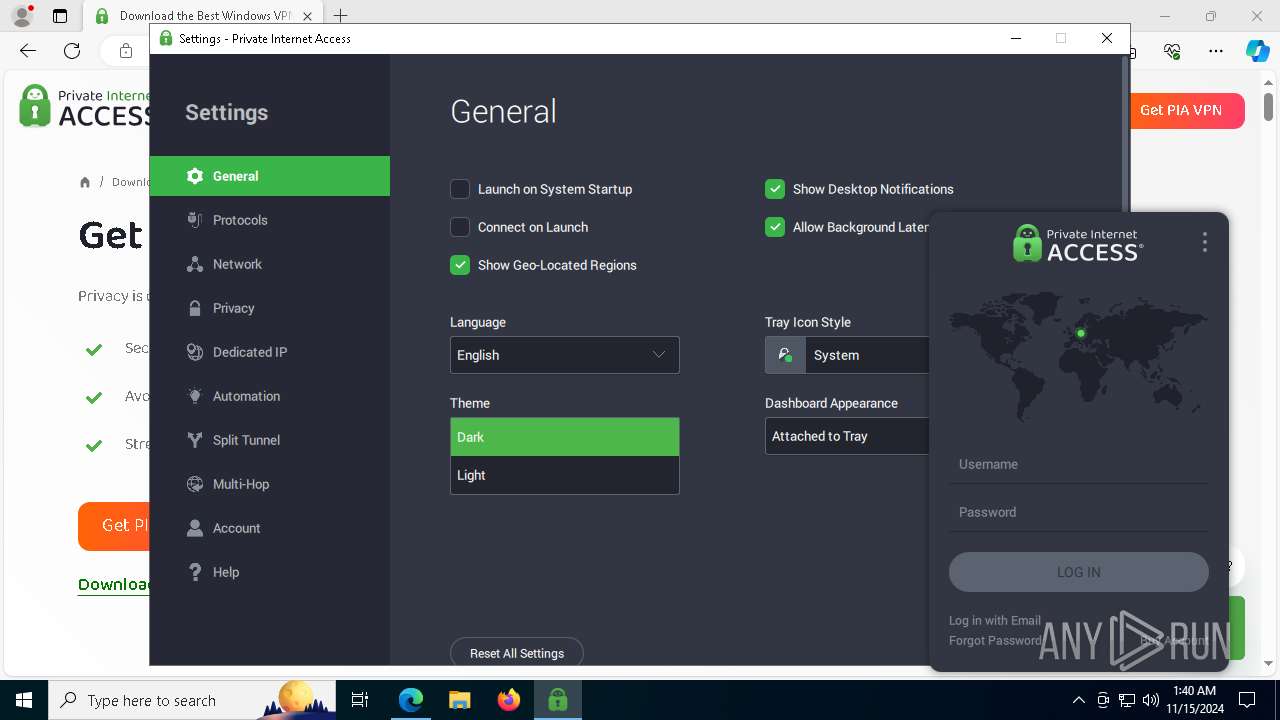Enable Connect on Launch checkbox
Image resolution: width=1280 pixels, height=720 pixels.
click(x=460, y=227)
